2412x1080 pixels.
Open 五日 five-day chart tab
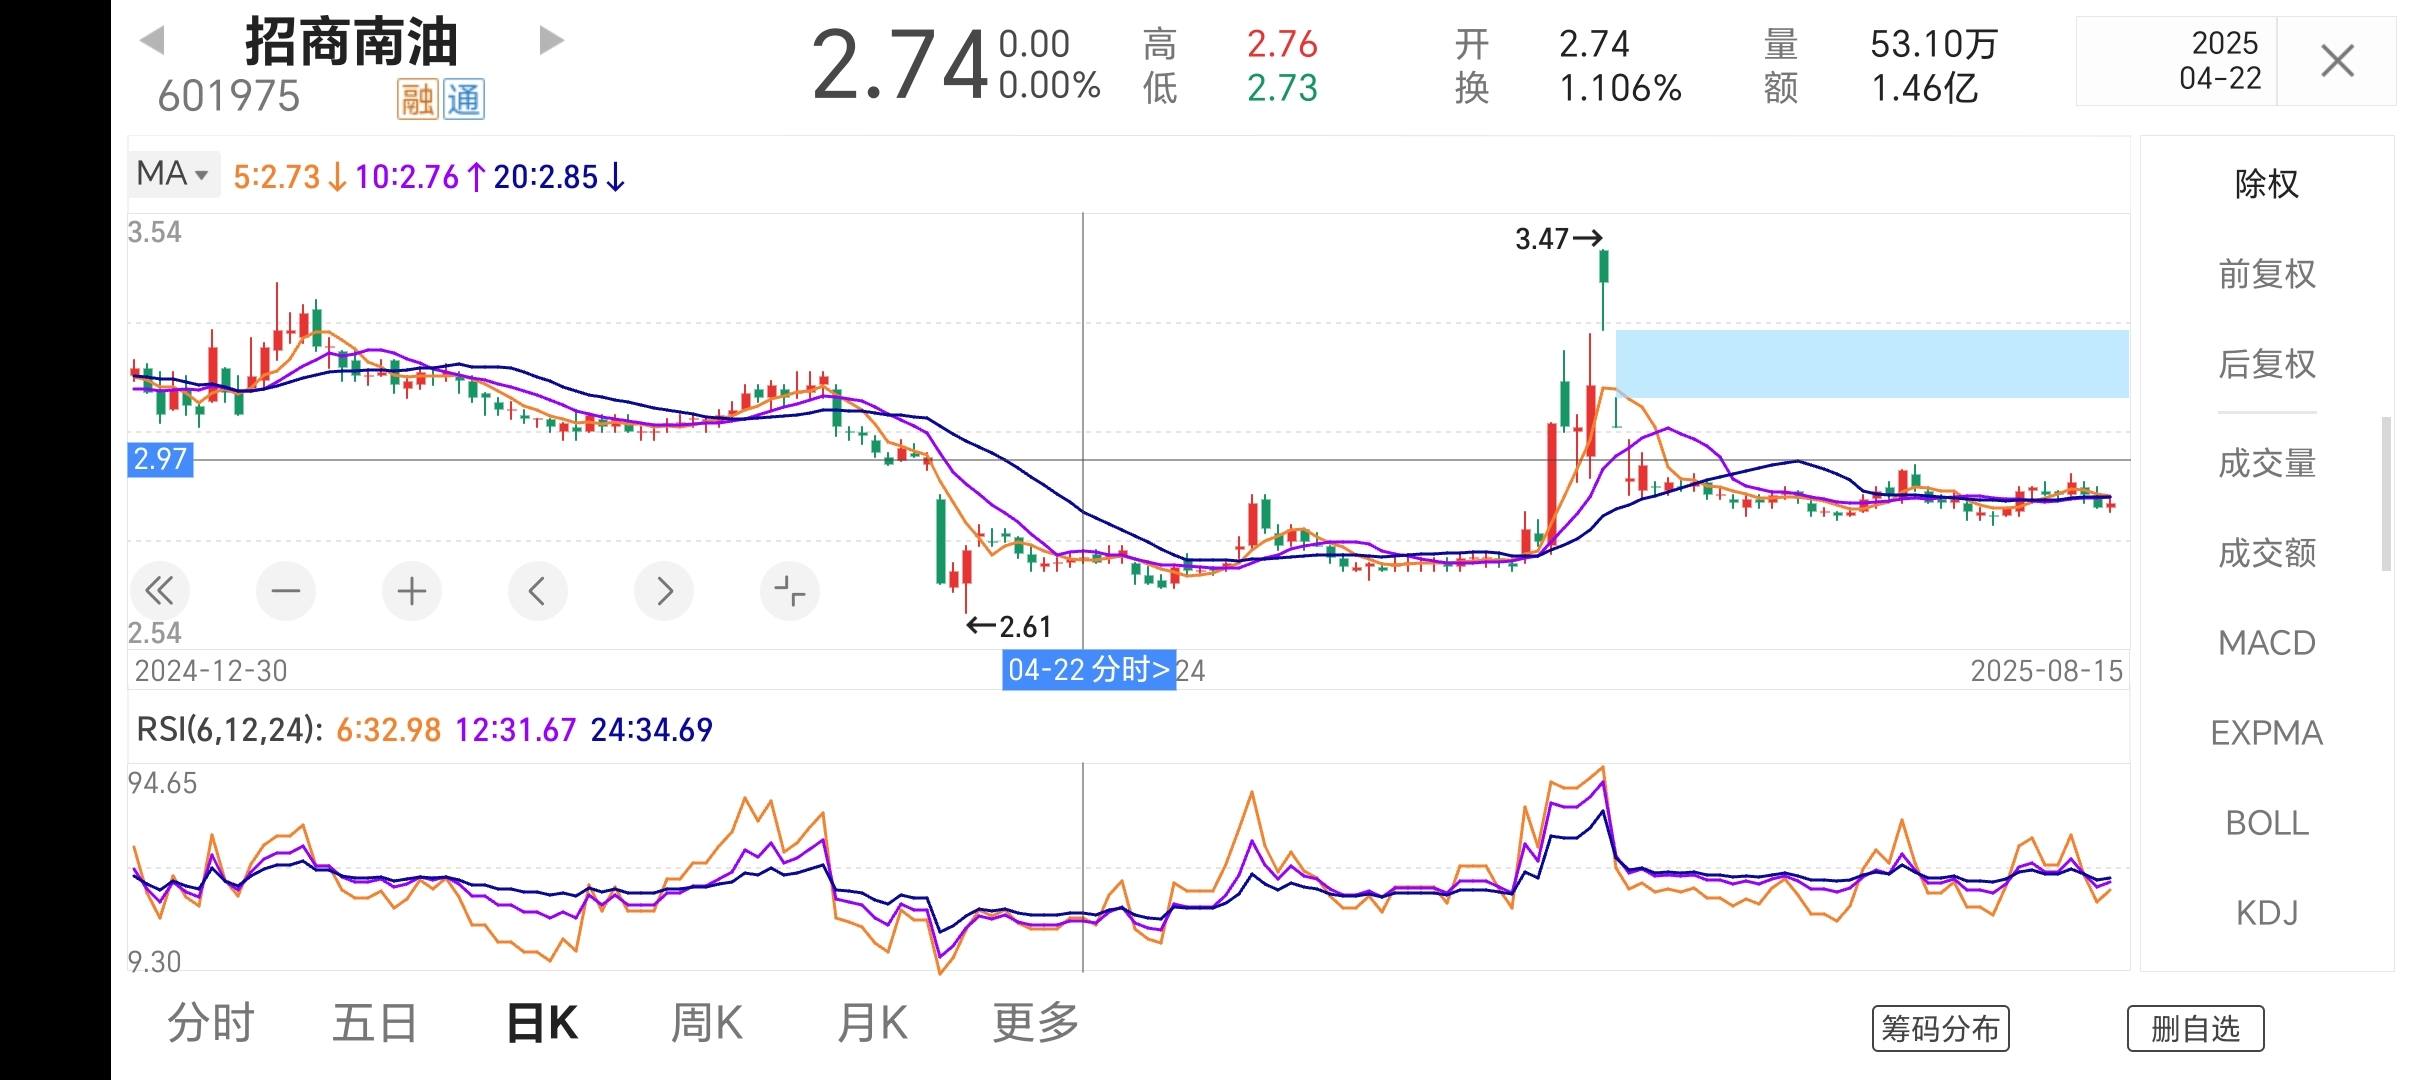tap(375, 1024)
